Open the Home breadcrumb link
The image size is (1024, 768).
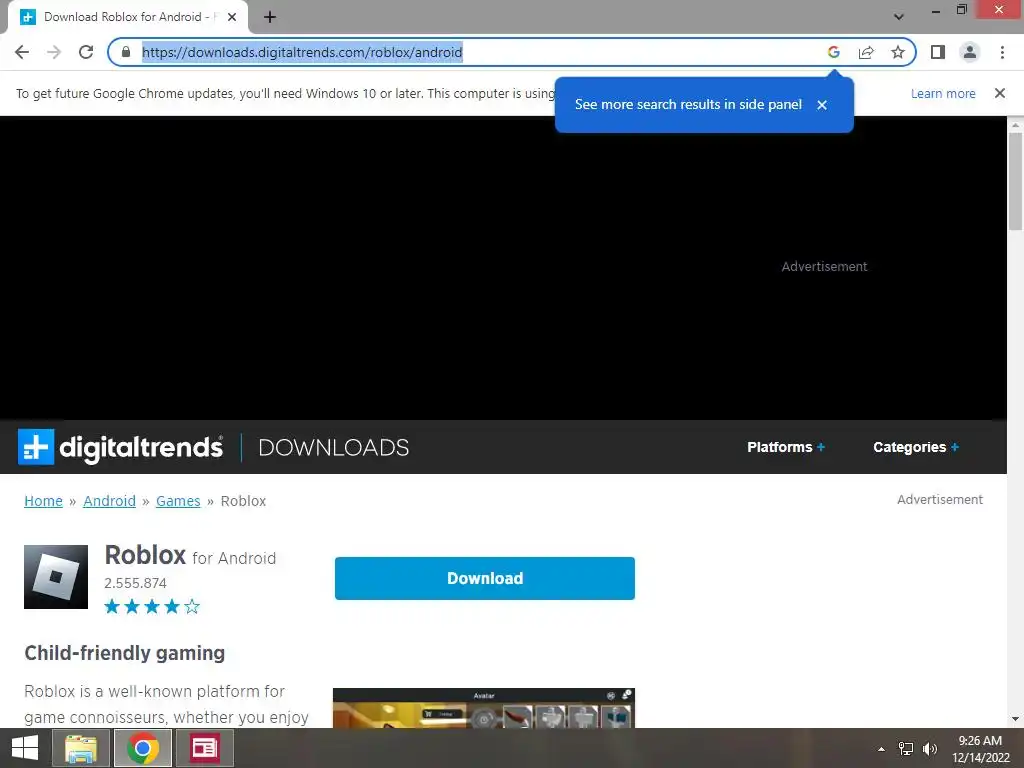click(43, 501)
